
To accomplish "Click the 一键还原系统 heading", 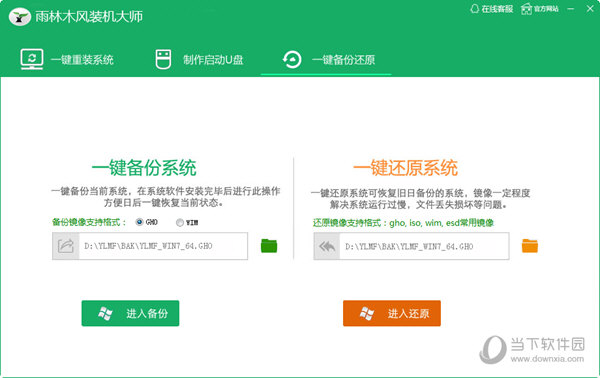I will pyautogui.click(x=405, y=168).
